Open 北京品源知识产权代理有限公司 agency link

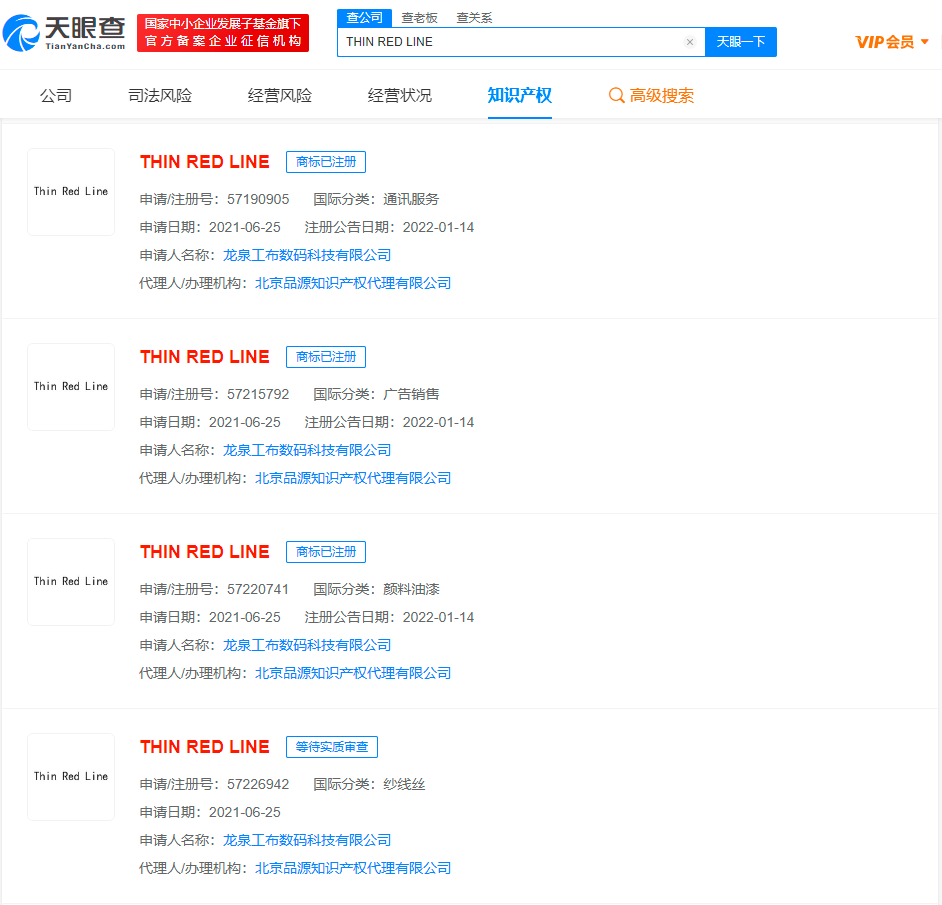(x=351, y=283)
